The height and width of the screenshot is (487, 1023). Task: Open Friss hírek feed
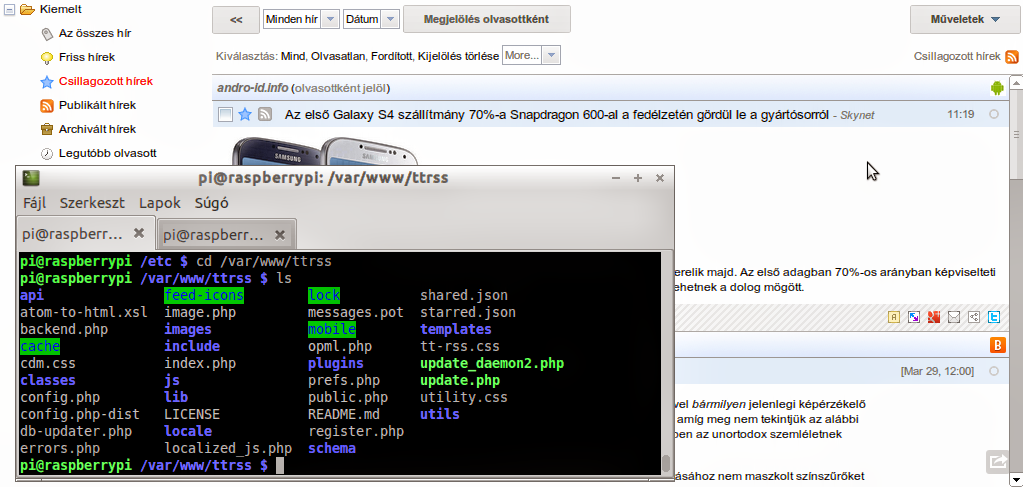point(87,57)
